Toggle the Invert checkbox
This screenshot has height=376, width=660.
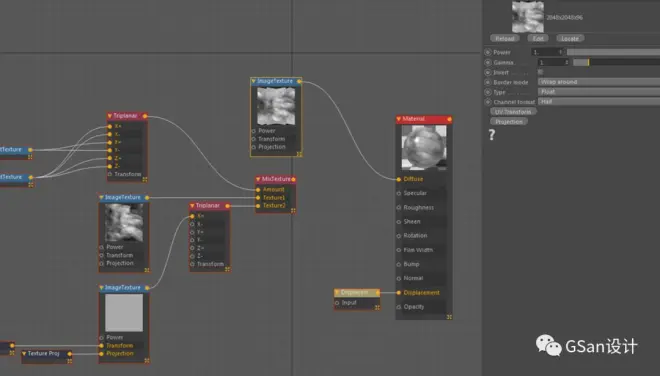coord(540,72)
